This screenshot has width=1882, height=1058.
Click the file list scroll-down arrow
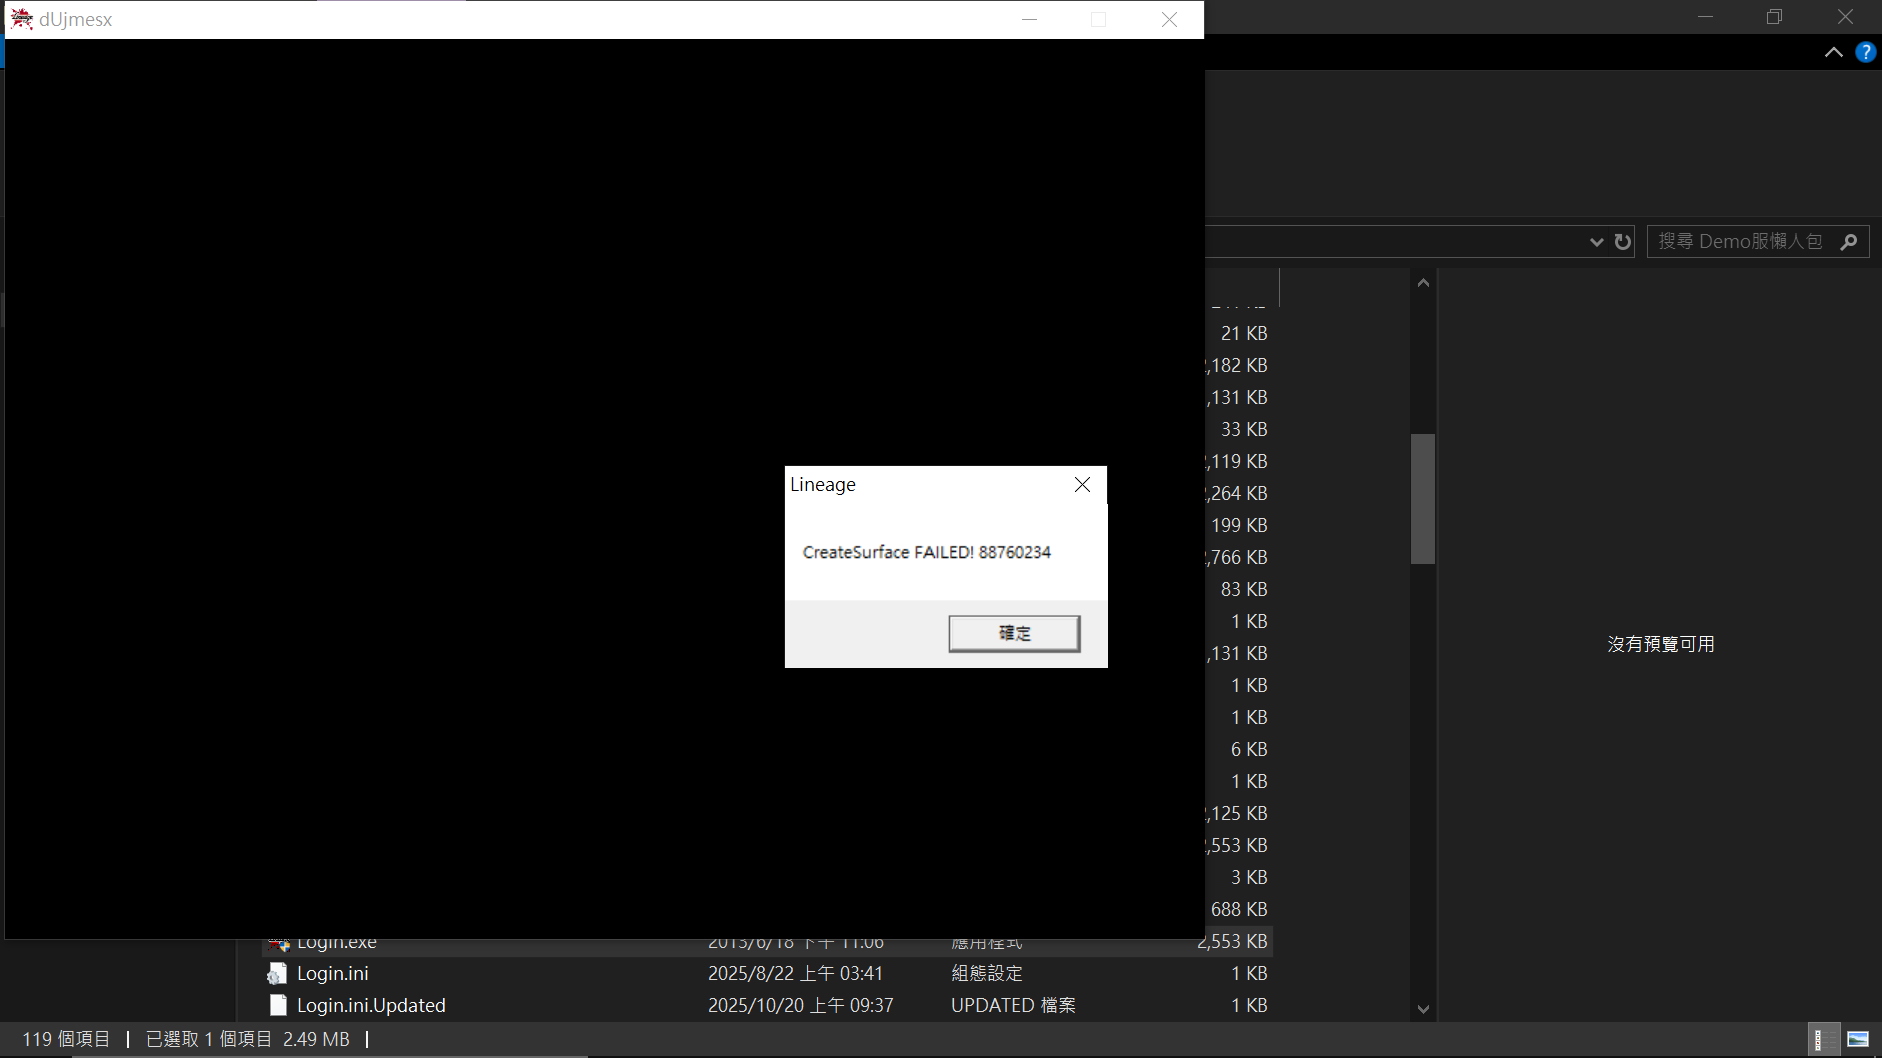pos(1423,1009)
